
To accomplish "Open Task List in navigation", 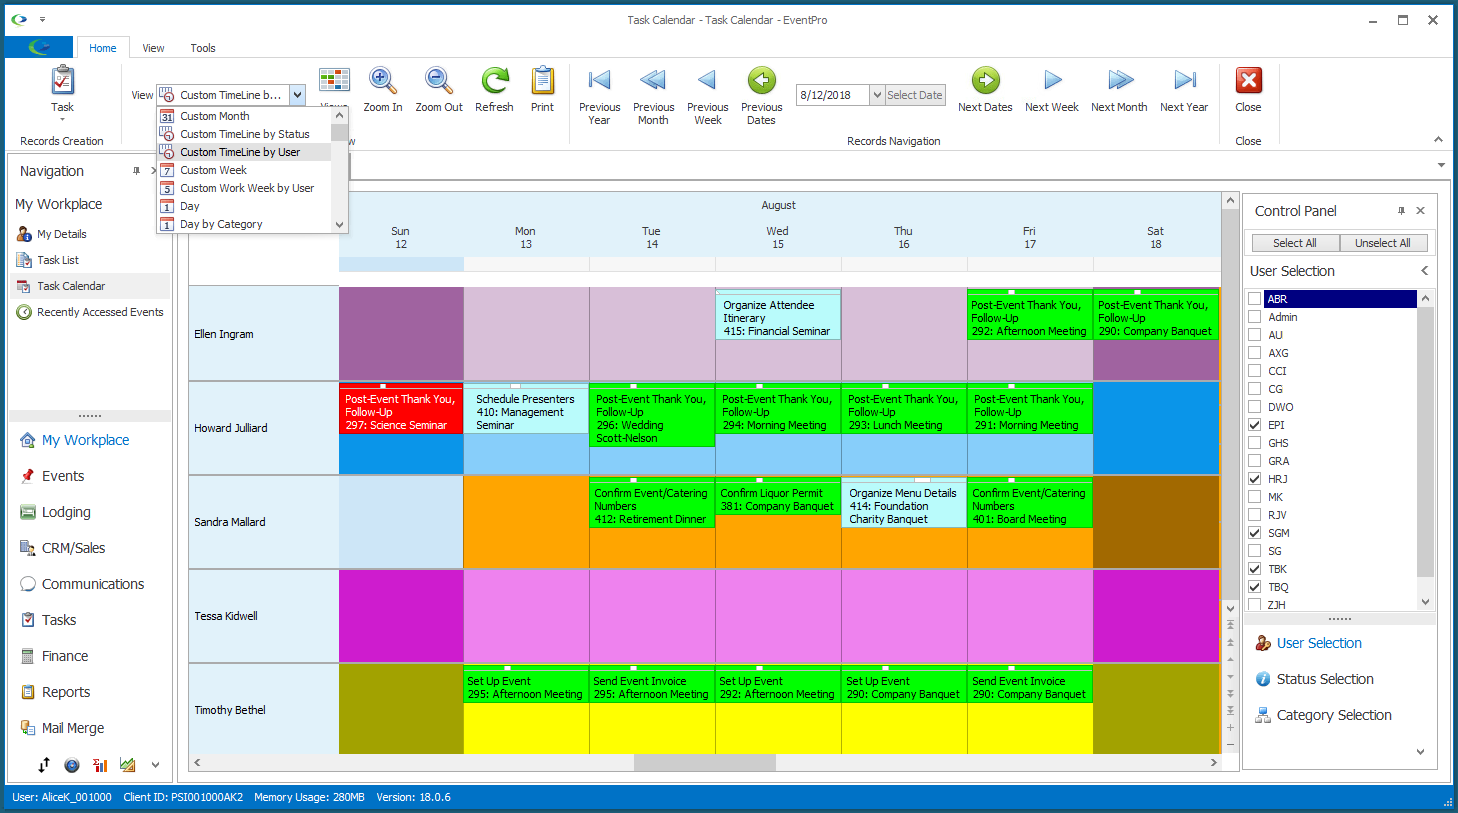I will click(58, 260).
